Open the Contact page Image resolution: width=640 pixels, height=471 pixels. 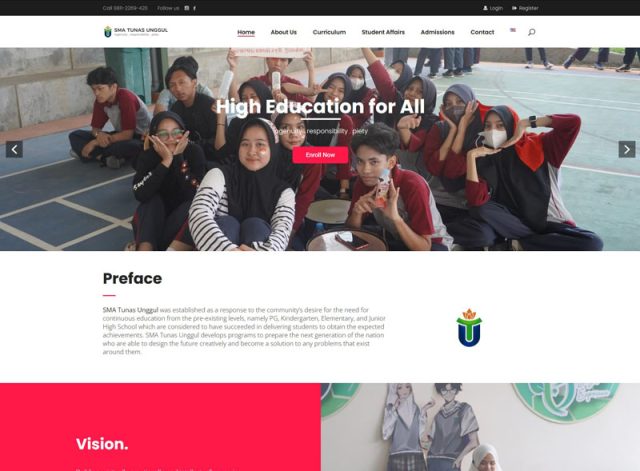(x=482, y=32)
